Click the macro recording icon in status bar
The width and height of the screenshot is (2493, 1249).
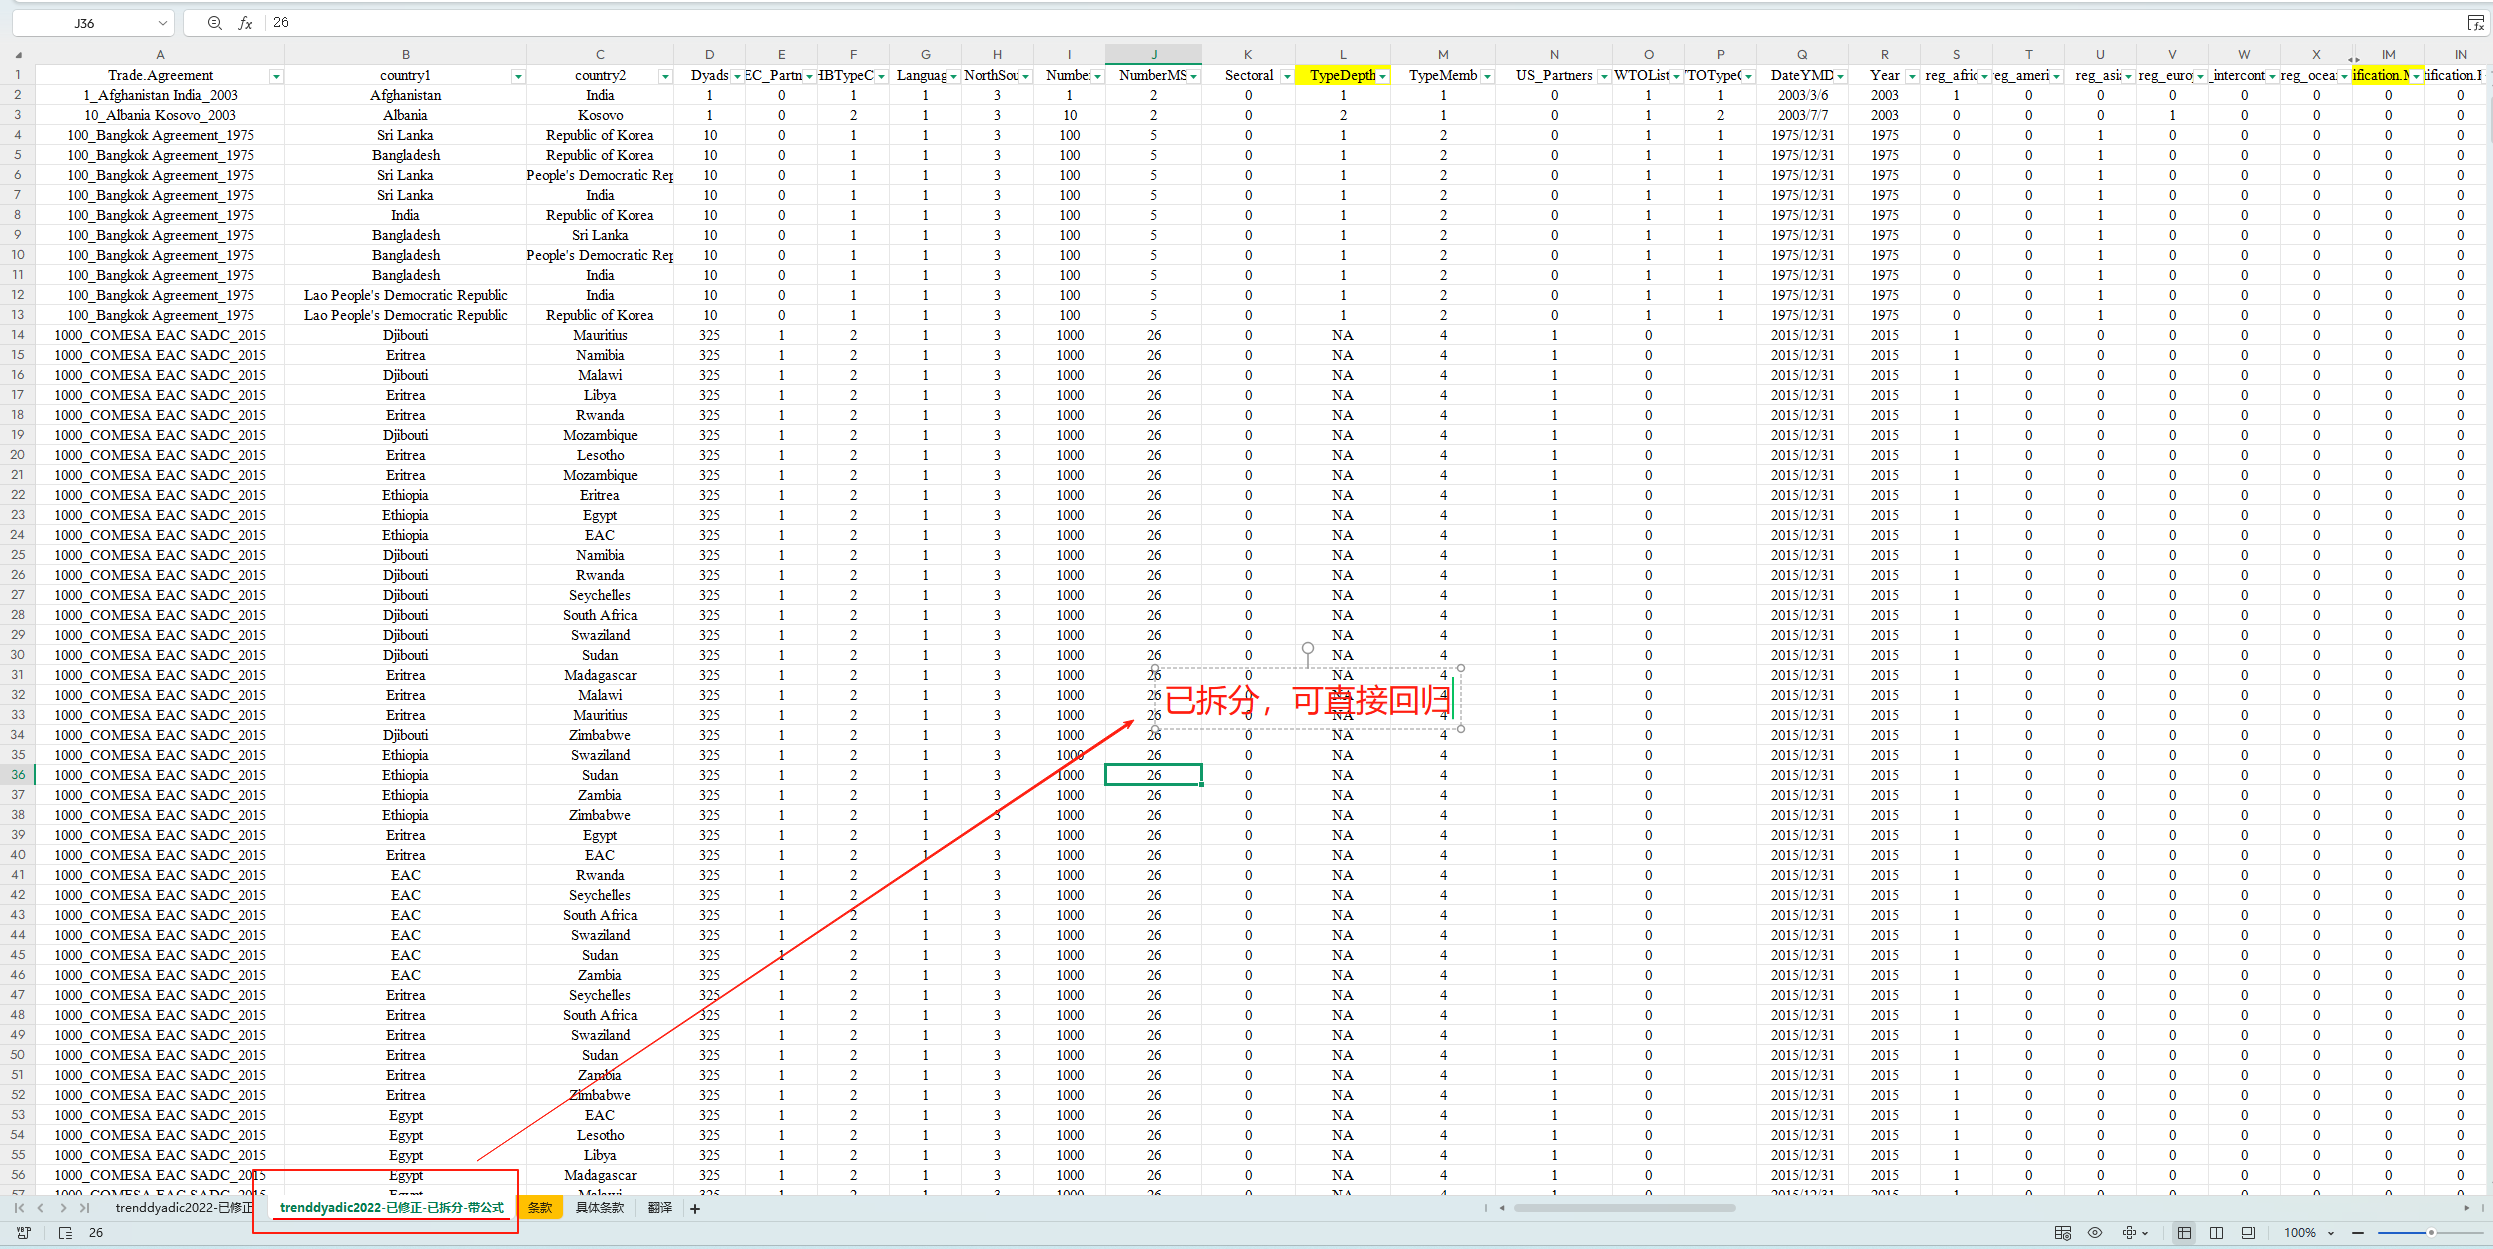pyautogui.click(x=24, y=1233)
